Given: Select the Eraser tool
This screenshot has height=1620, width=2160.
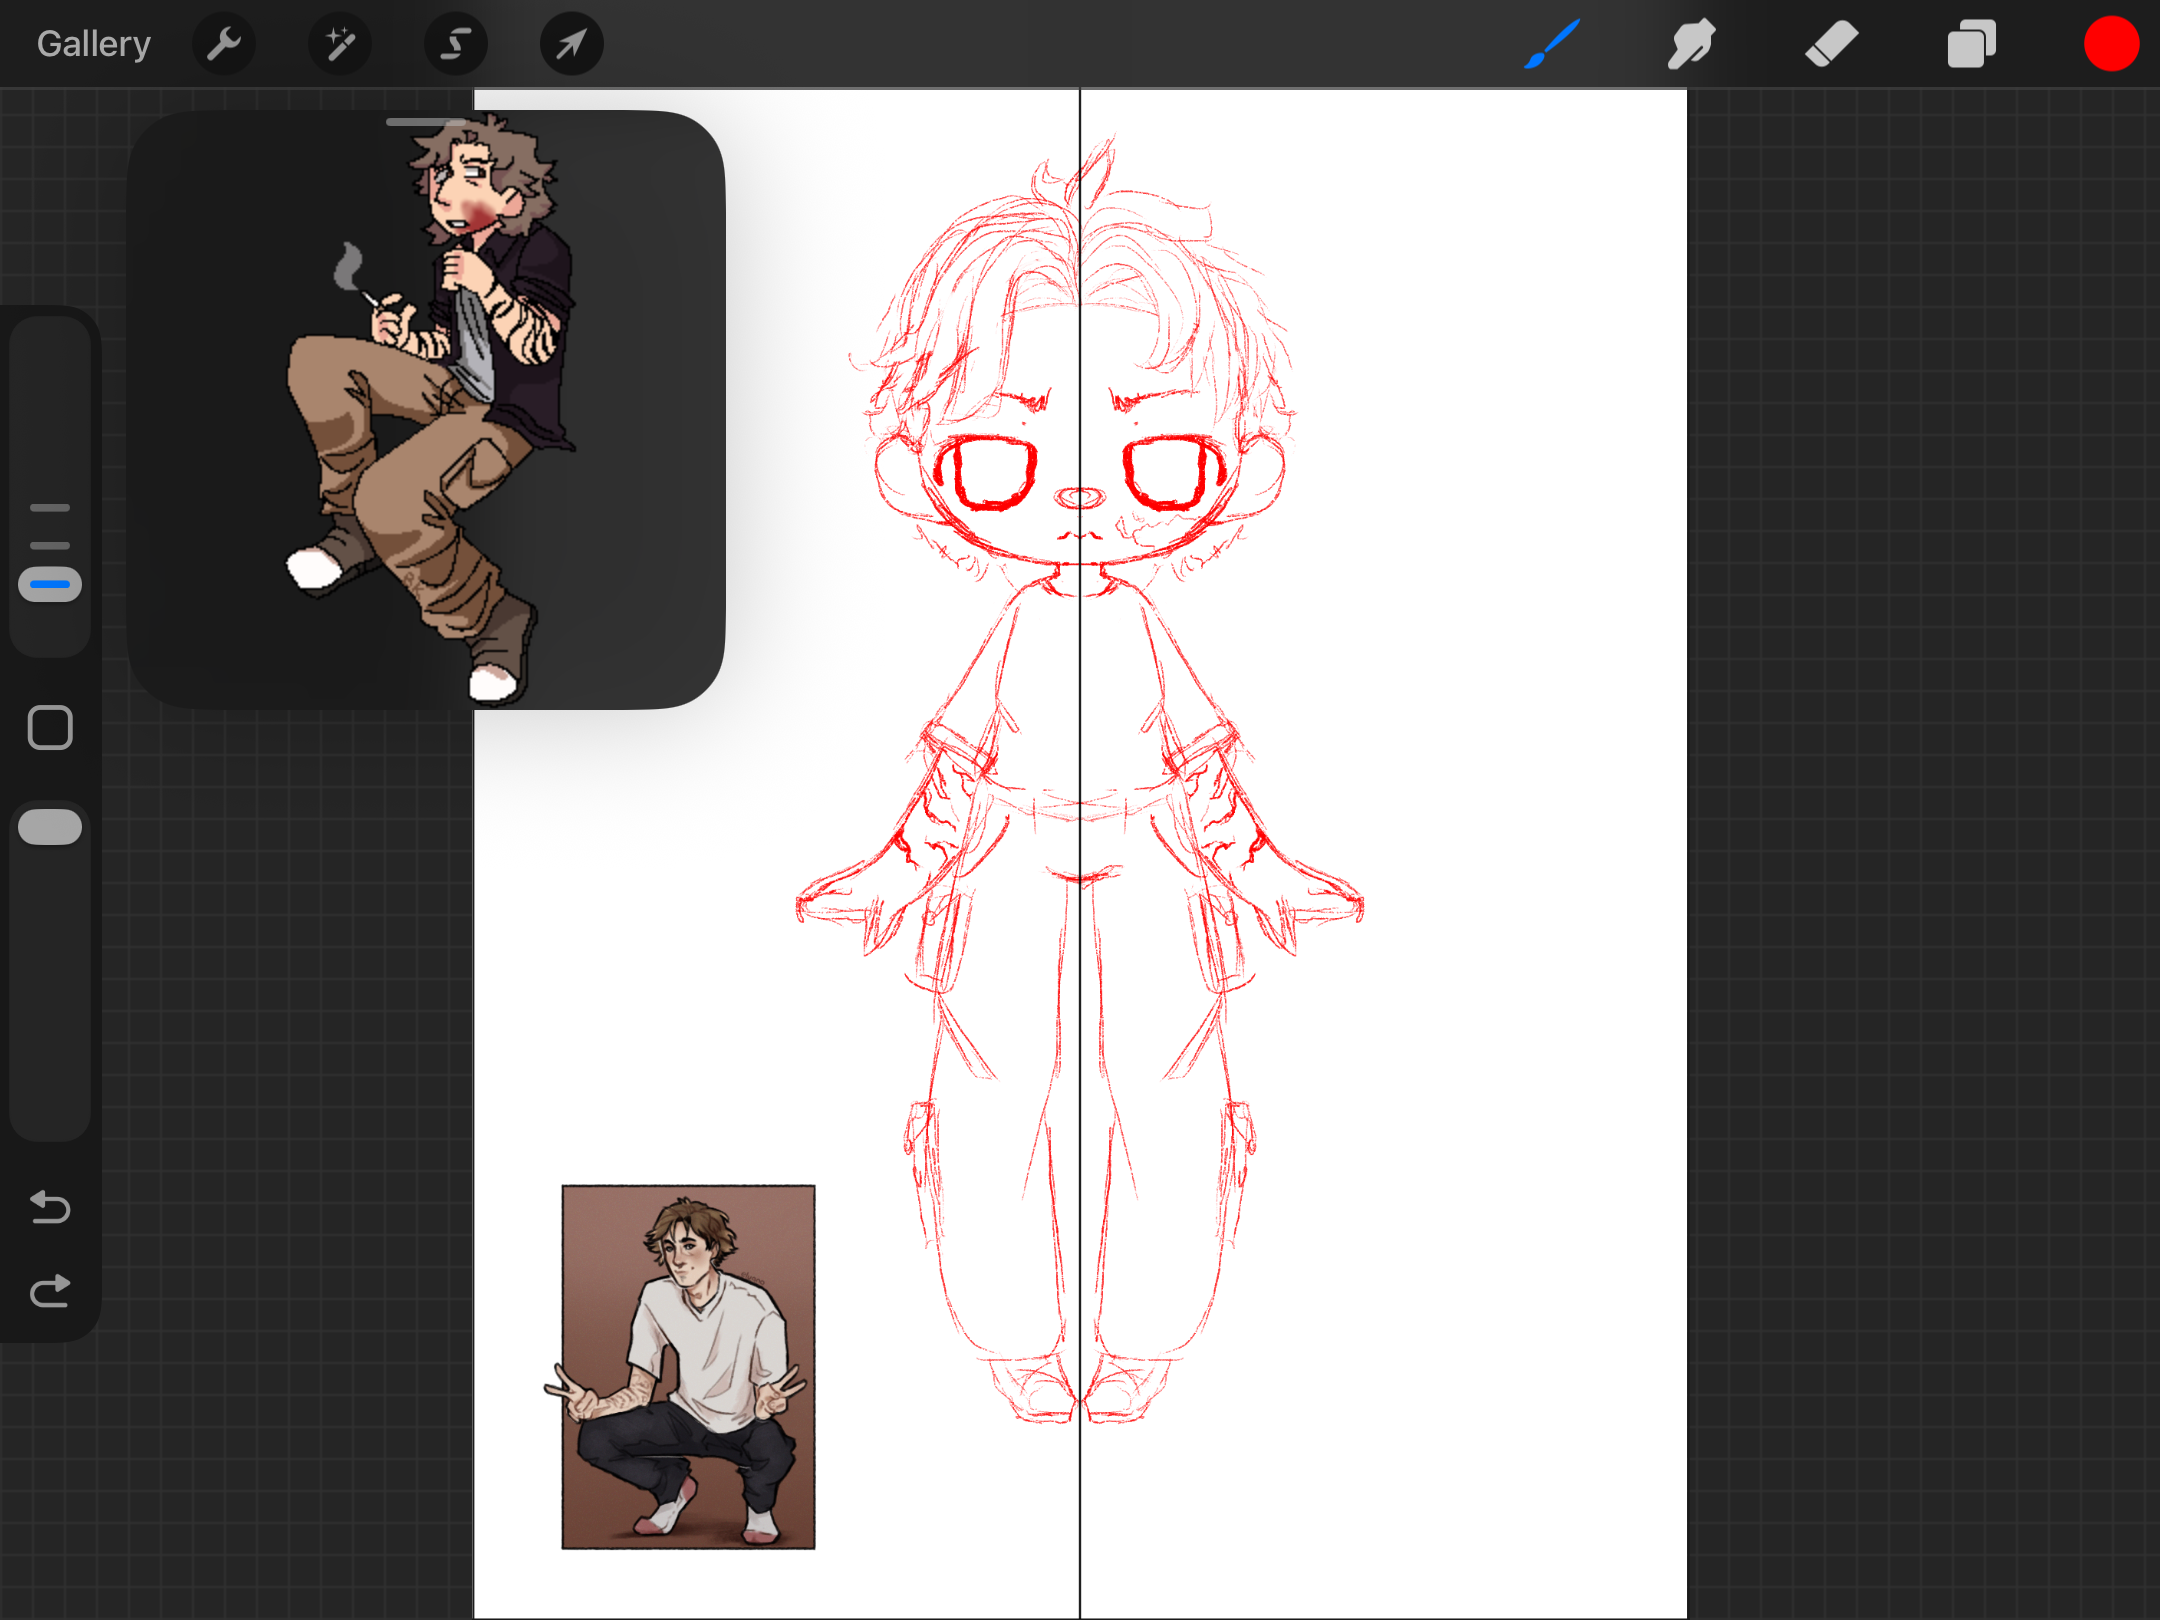Looking at the screenshot, I should click(1831, 44).
